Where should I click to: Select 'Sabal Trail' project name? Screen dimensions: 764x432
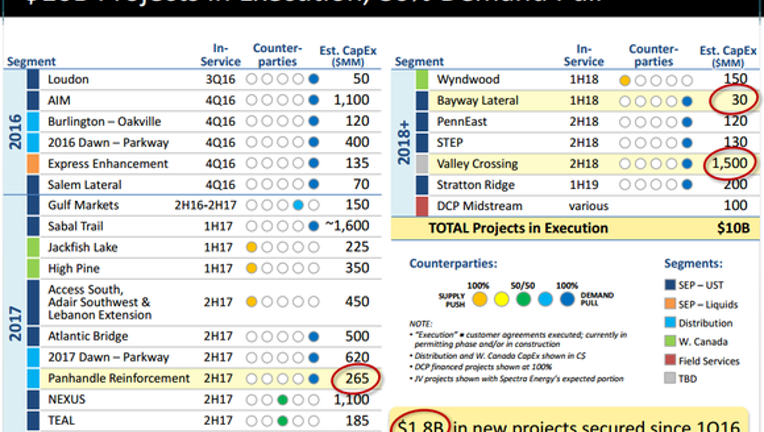coord(76,226)
